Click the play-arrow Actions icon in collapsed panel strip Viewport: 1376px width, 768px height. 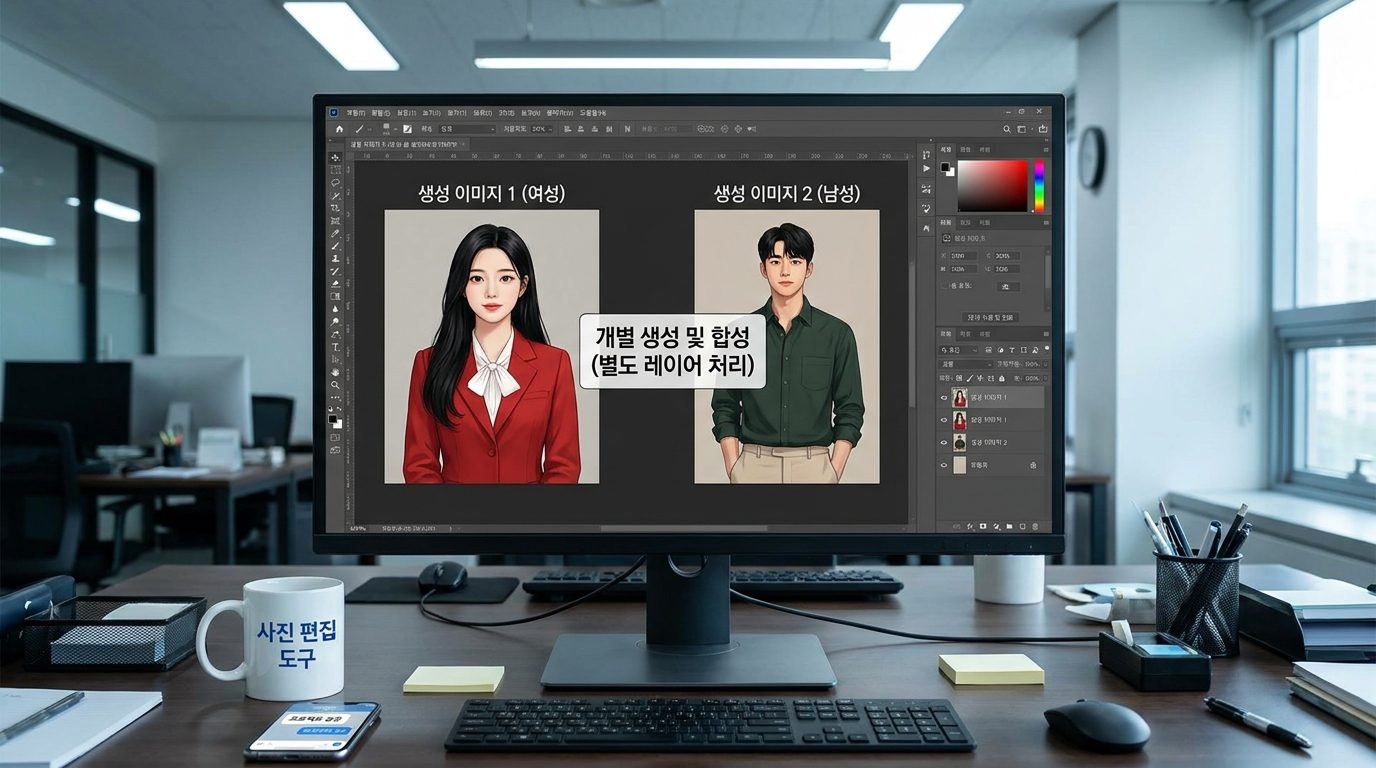point(926,169)
